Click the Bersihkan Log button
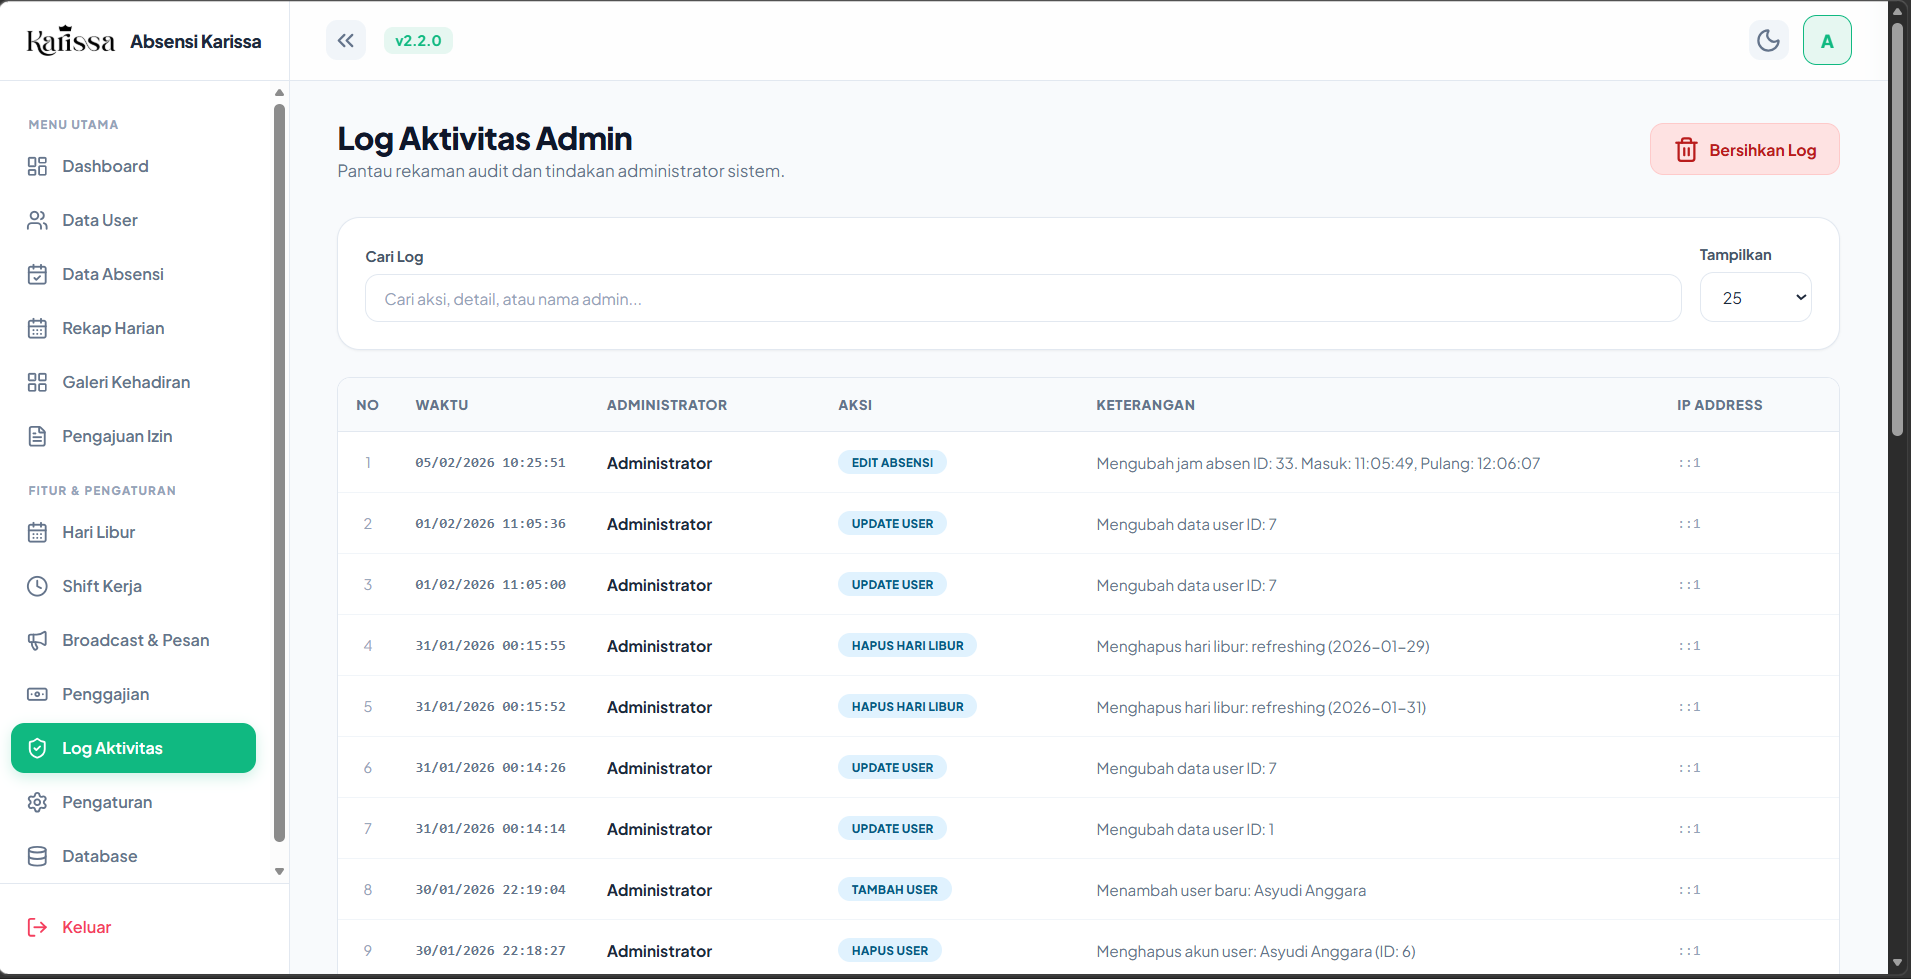The image size is (1911, 979). click(1744, 150)
